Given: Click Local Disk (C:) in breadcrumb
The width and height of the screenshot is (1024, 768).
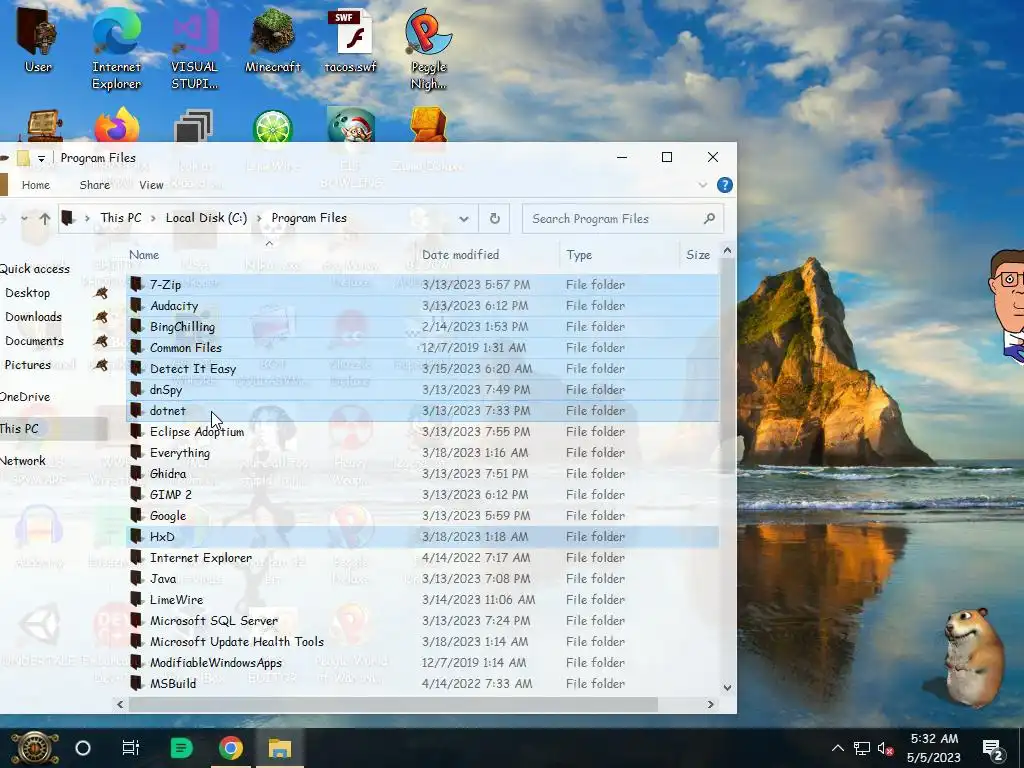Looking at the screenshot, I should coord(206,217).
